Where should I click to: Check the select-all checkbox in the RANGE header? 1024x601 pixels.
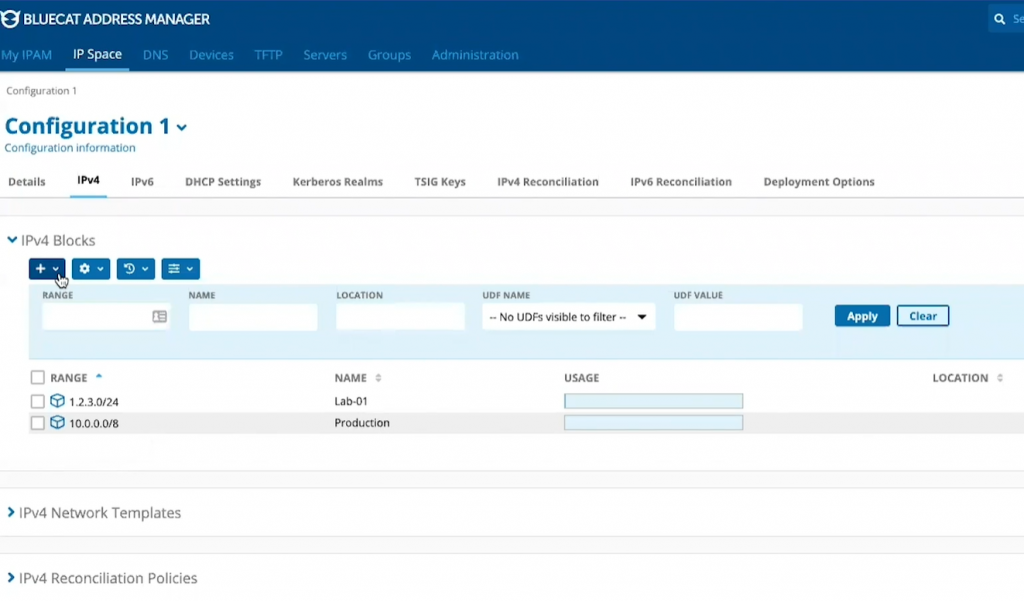[37, 377]
